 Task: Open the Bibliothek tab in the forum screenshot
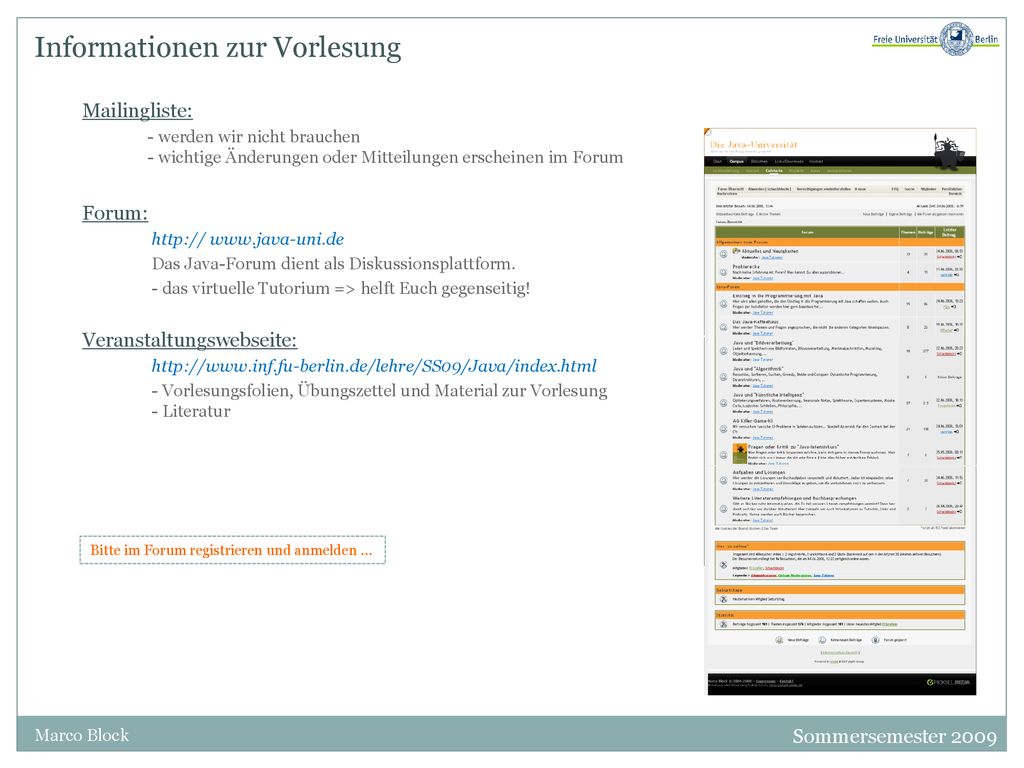(x=759, y=161)
